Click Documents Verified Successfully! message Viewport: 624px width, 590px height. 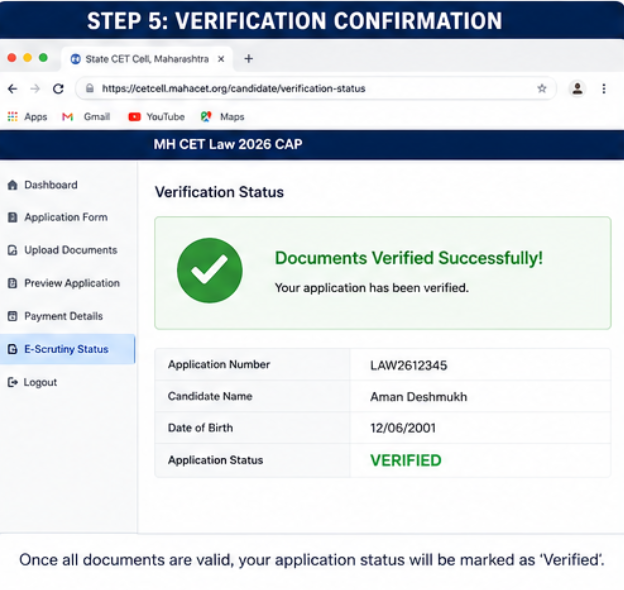[x=409, y=258]
